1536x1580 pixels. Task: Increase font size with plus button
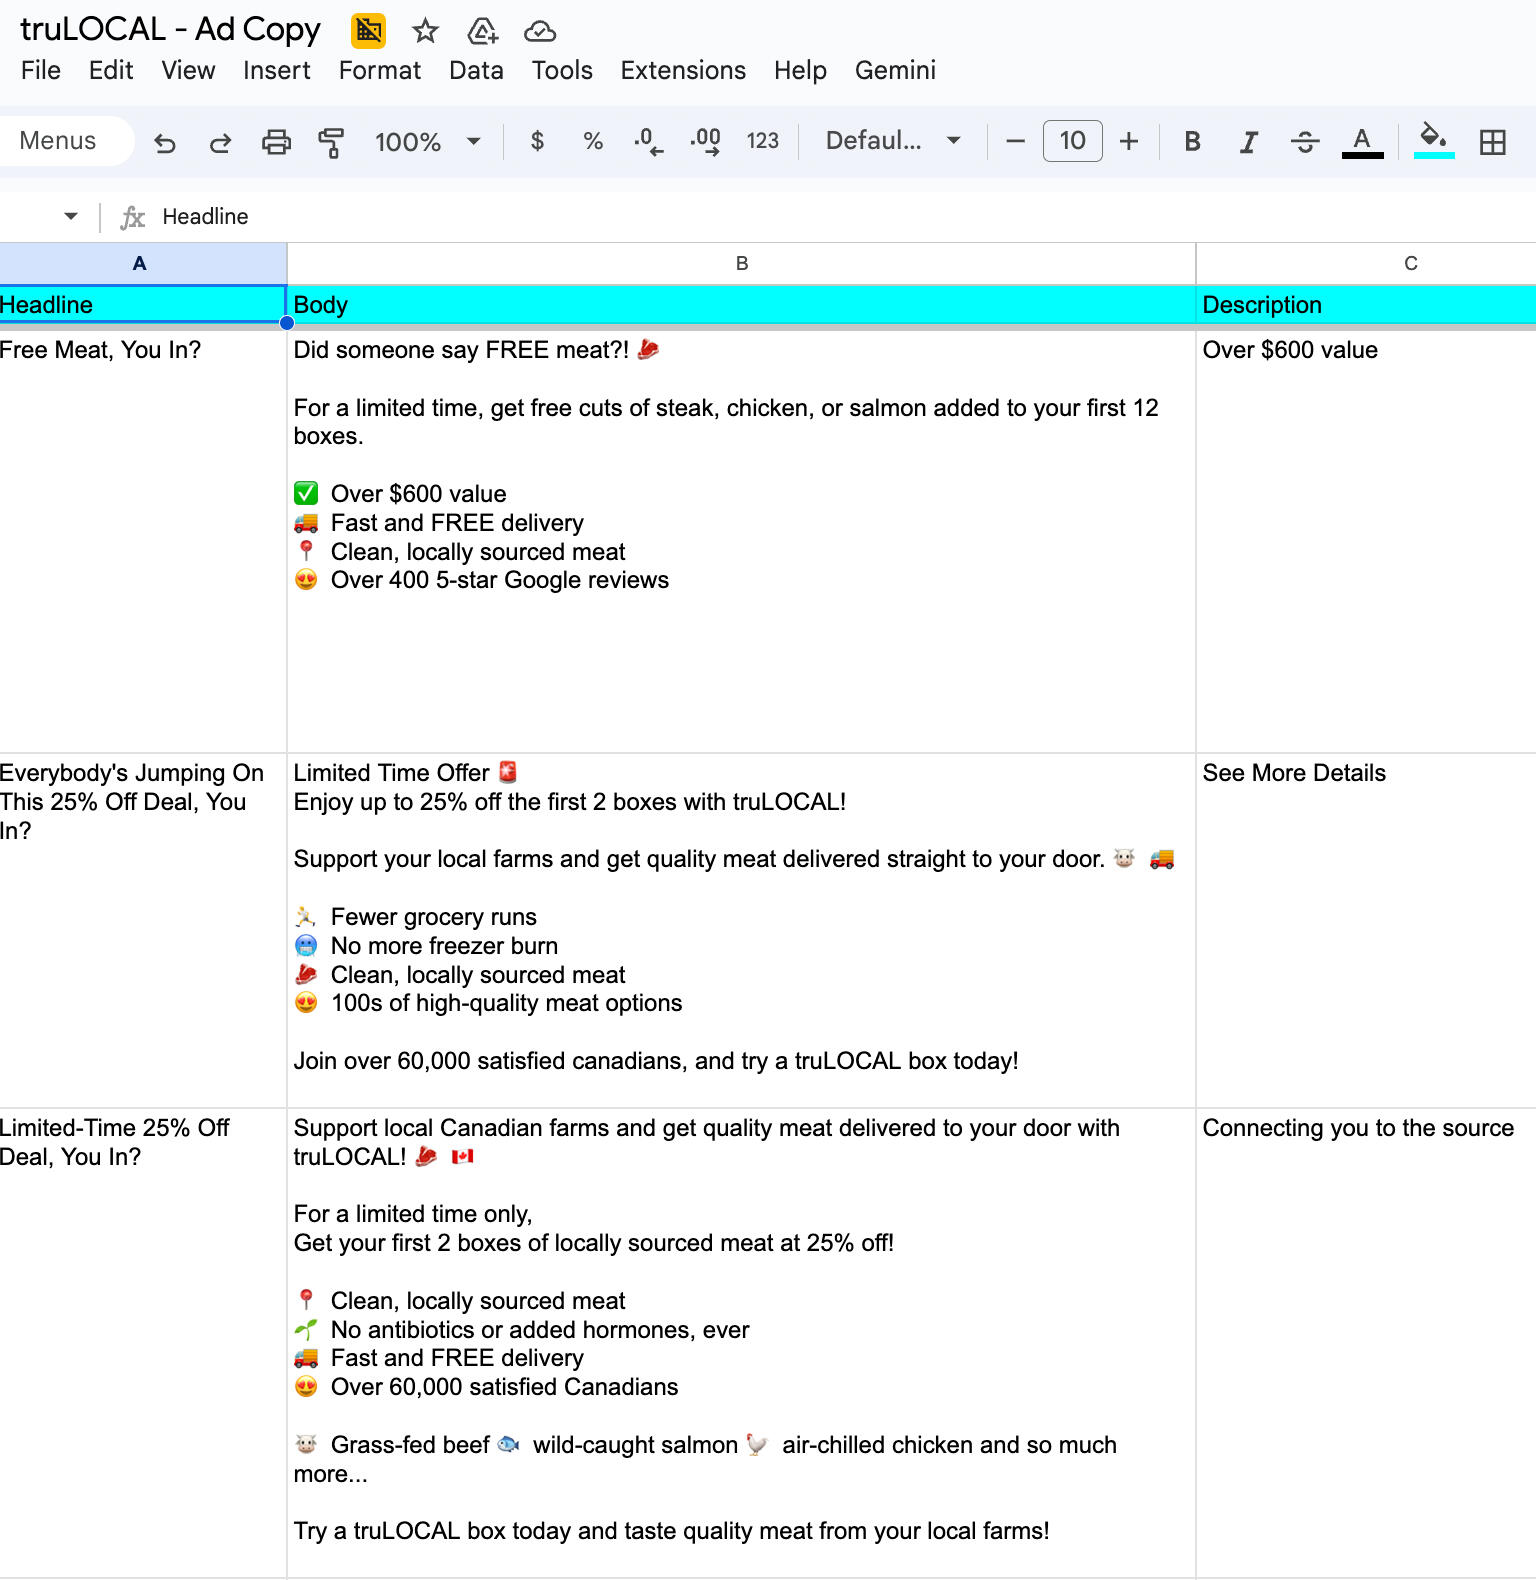[1129, 141]
